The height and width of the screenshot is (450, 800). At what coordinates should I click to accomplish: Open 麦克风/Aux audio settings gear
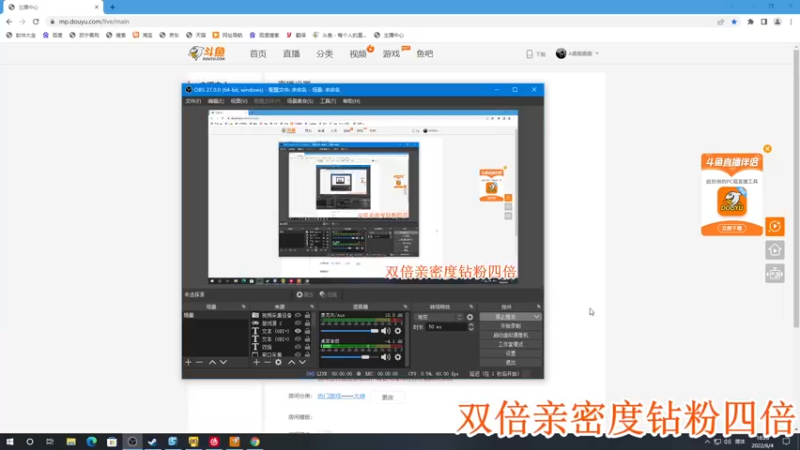point(398,331)
